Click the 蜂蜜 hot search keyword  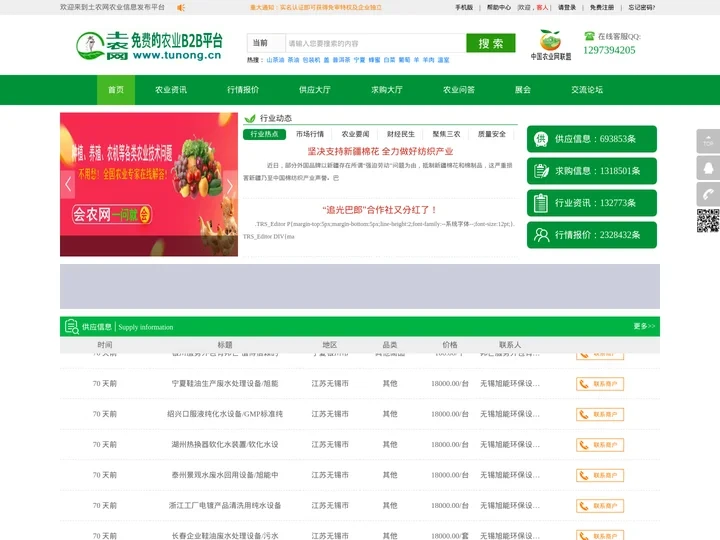(x=374, y=60)
